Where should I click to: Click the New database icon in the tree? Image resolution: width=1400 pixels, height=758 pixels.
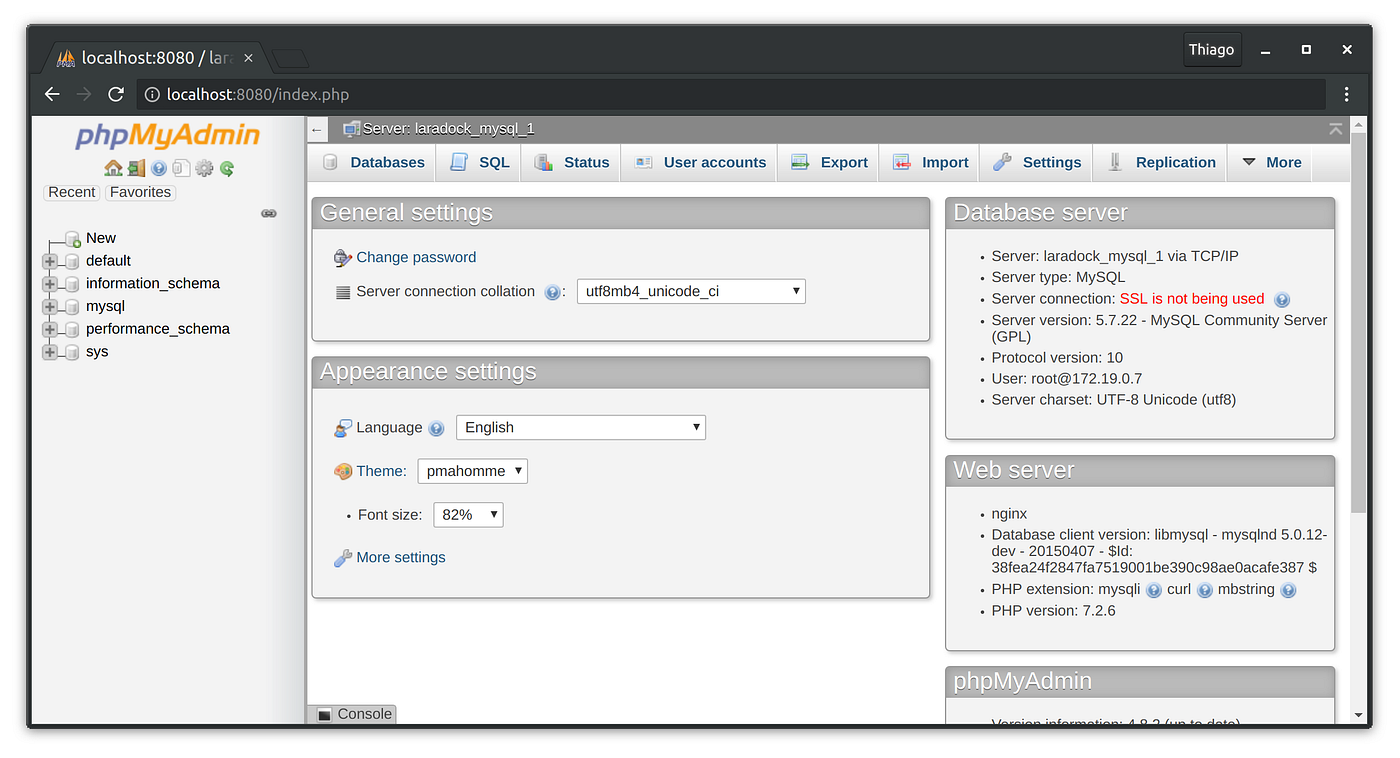click(72, 238)
